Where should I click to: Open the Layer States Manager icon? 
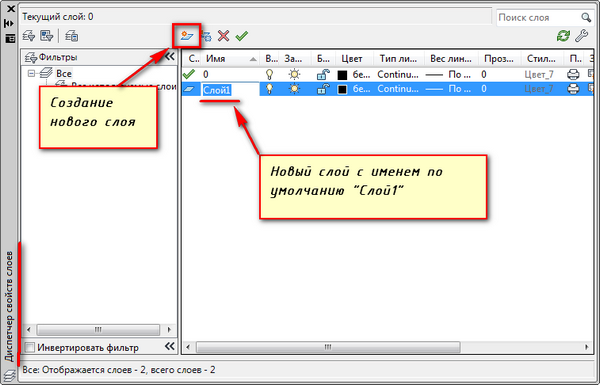tap(72, 36)
